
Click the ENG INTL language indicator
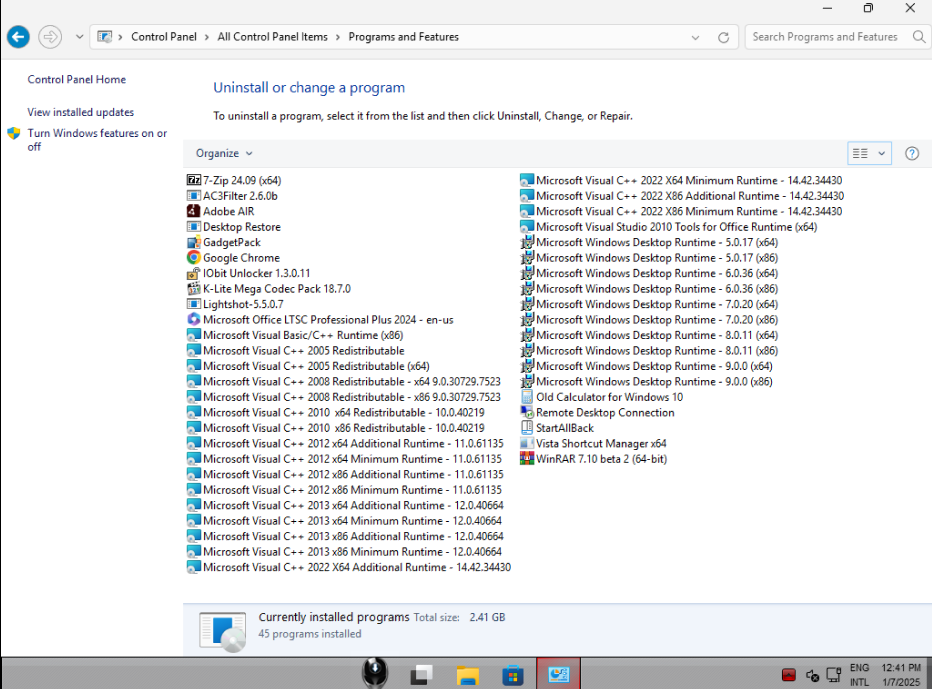tap(859, 675)
